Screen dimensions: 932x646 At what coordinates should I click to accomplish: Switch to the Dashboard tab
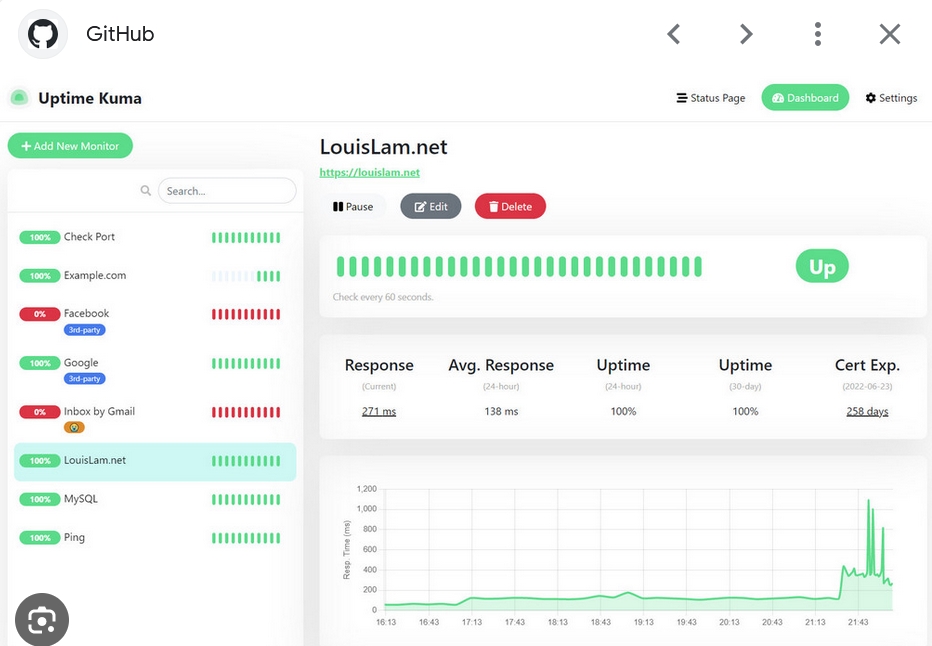[x=805, y=98]
